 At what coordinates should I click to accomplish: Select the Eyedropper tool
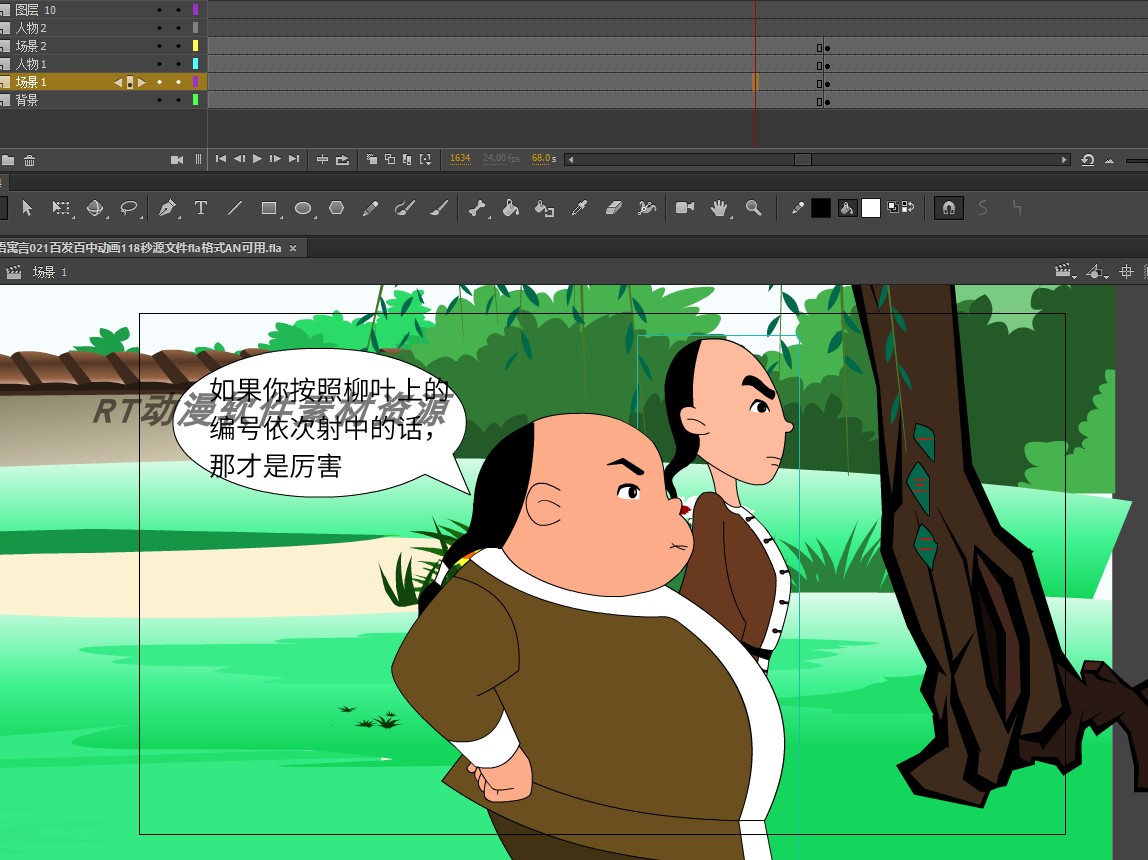click(579, 208)
